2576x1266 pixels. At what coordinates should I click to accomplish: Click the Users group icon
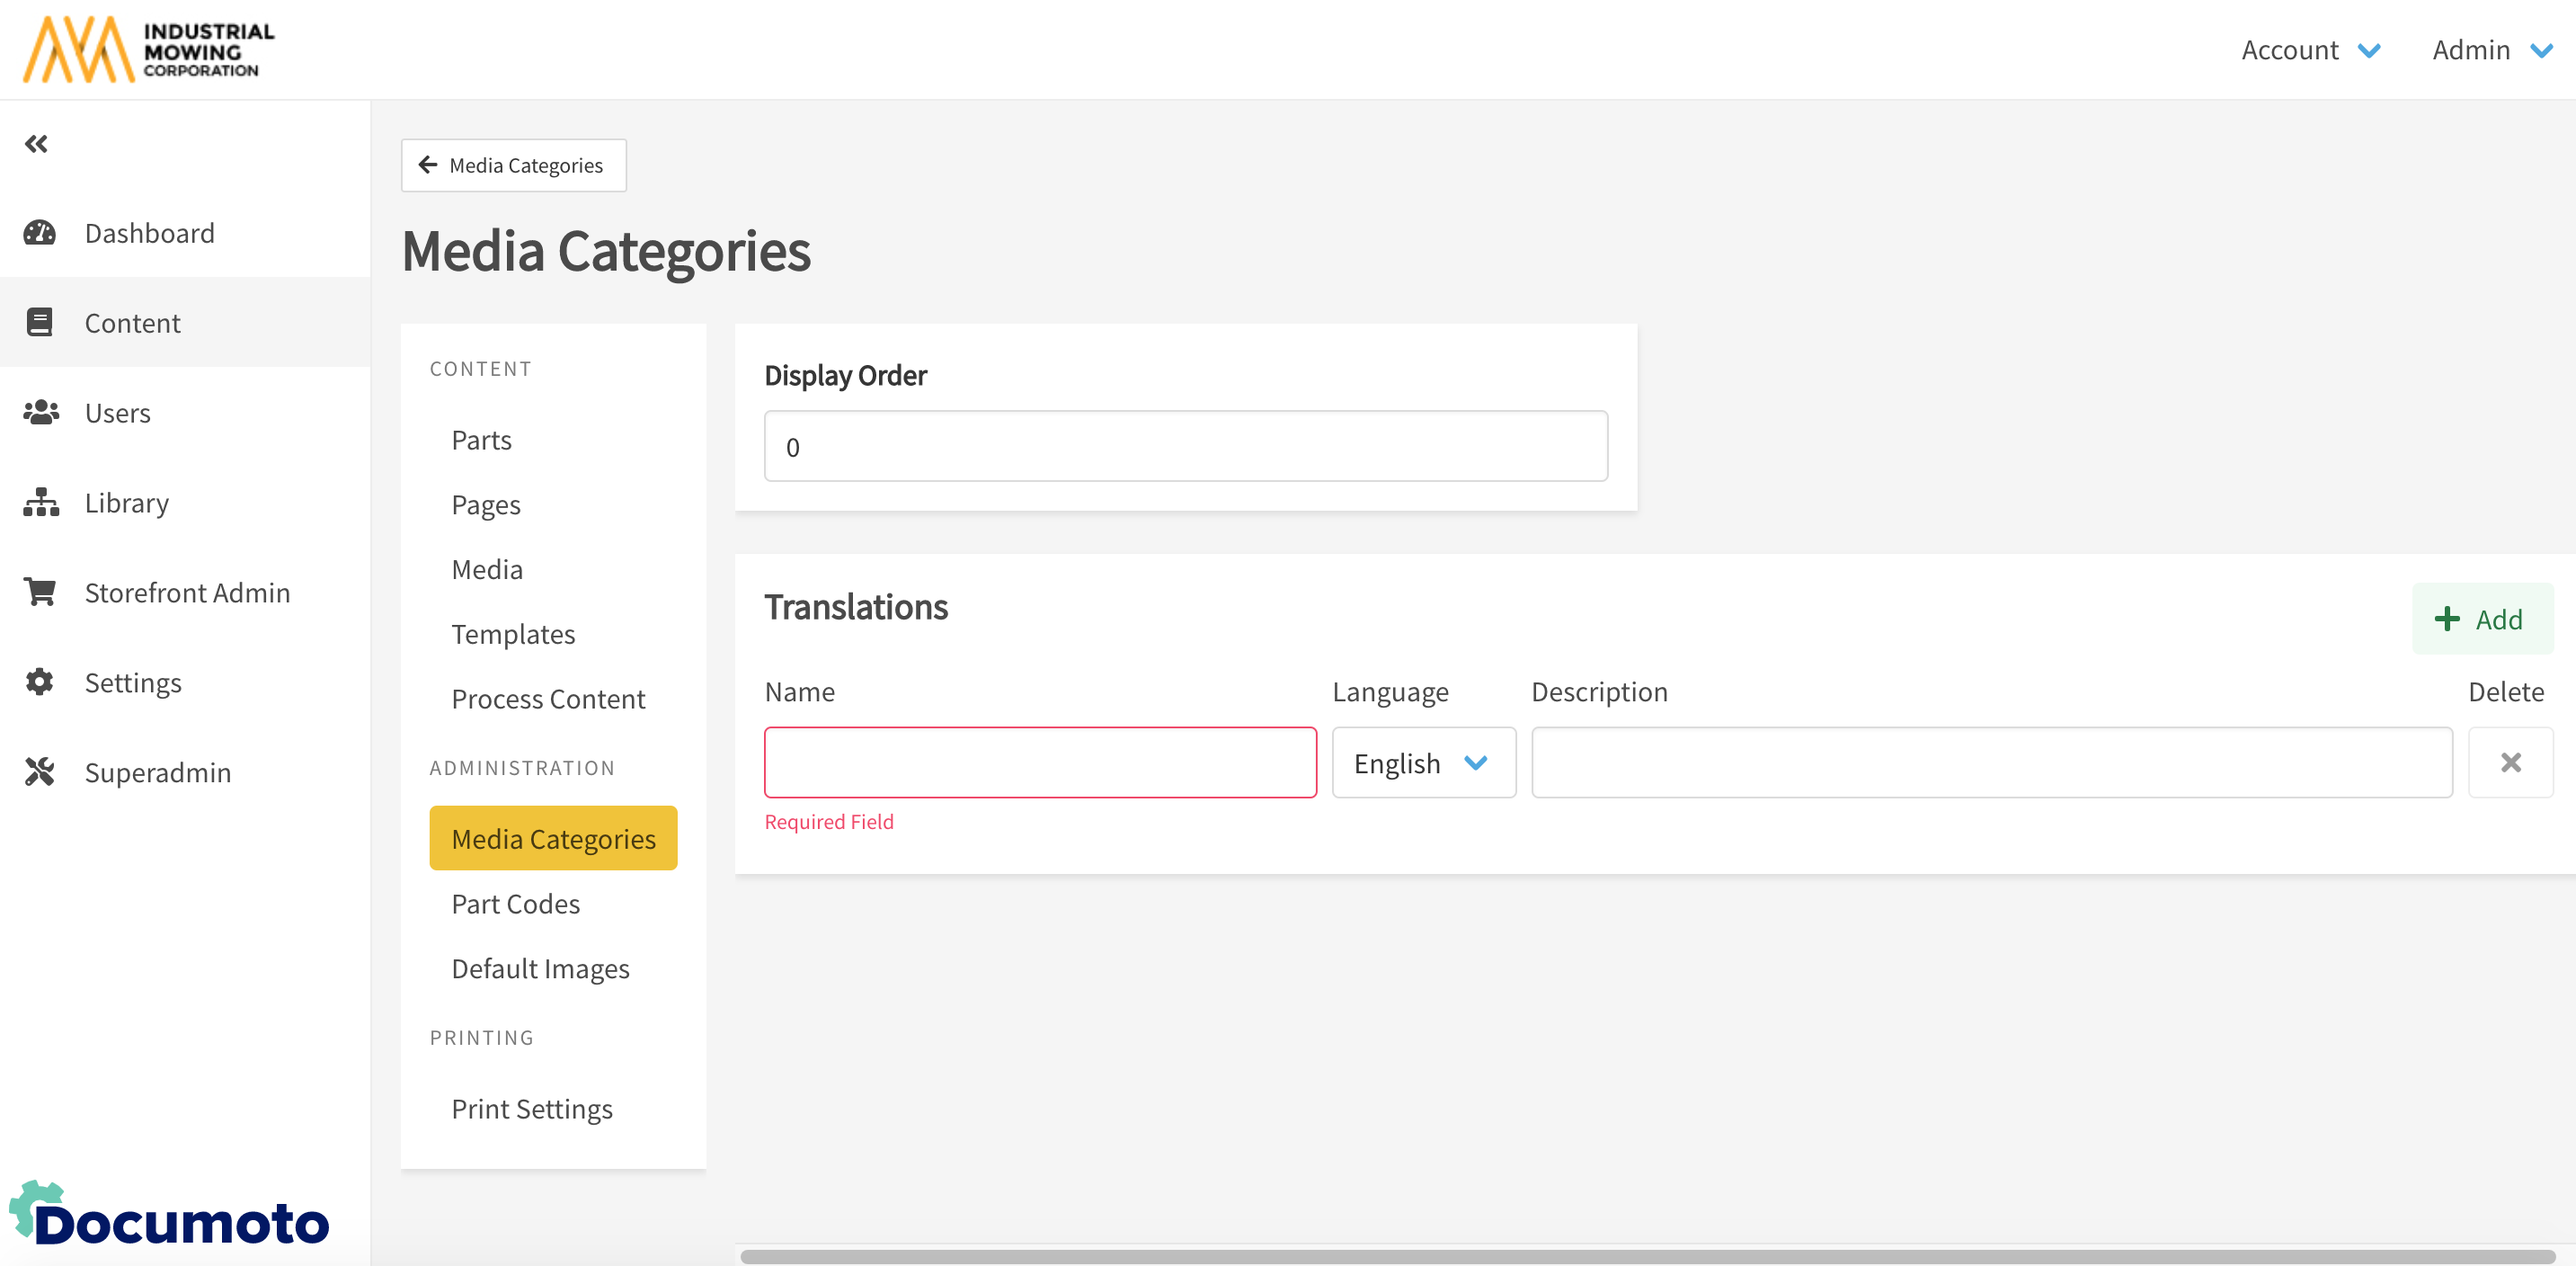click(x=40, y=412)
